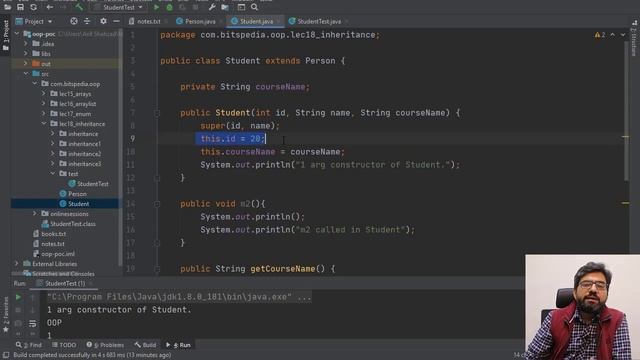Toggle soft-wrap in Run console
The image size is (640, 360).
coord(33,324)
